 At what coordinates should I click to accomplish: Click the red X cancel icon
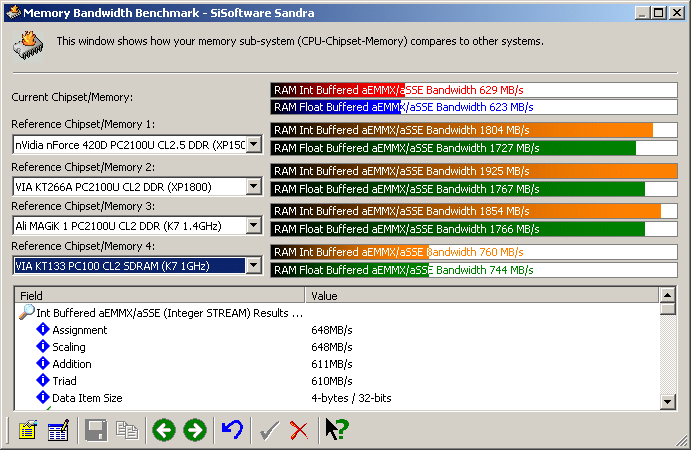tap(299, 430)
